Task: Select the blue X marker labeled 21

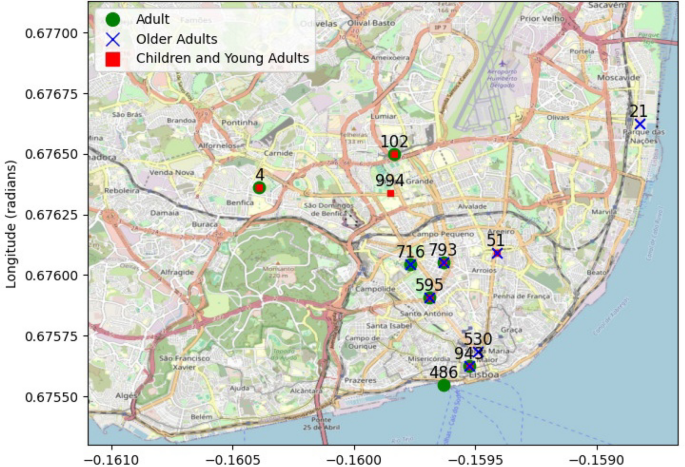Action: [x=640, y=124]
